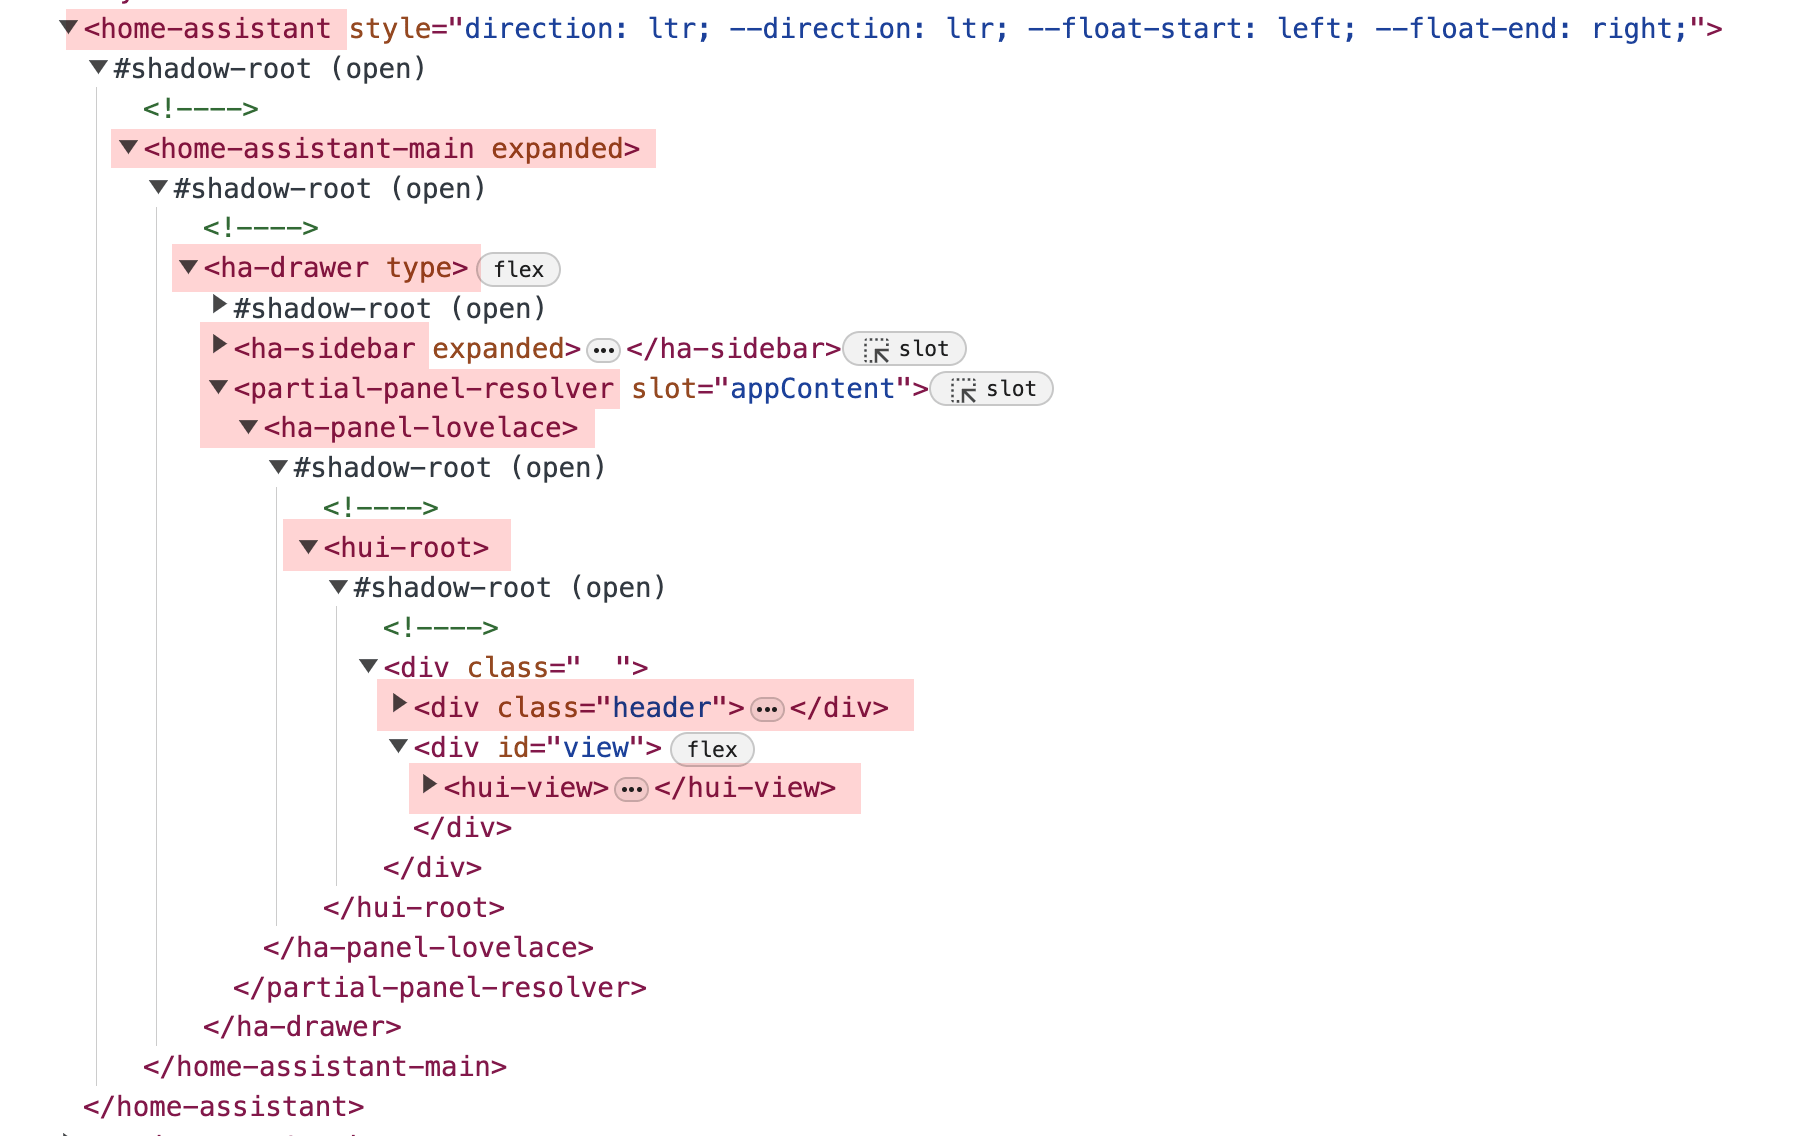The height and width of the screenshot is (1136, 1816).
Task: Select the type attribute of ha-drawer
Action: point(420,268)
